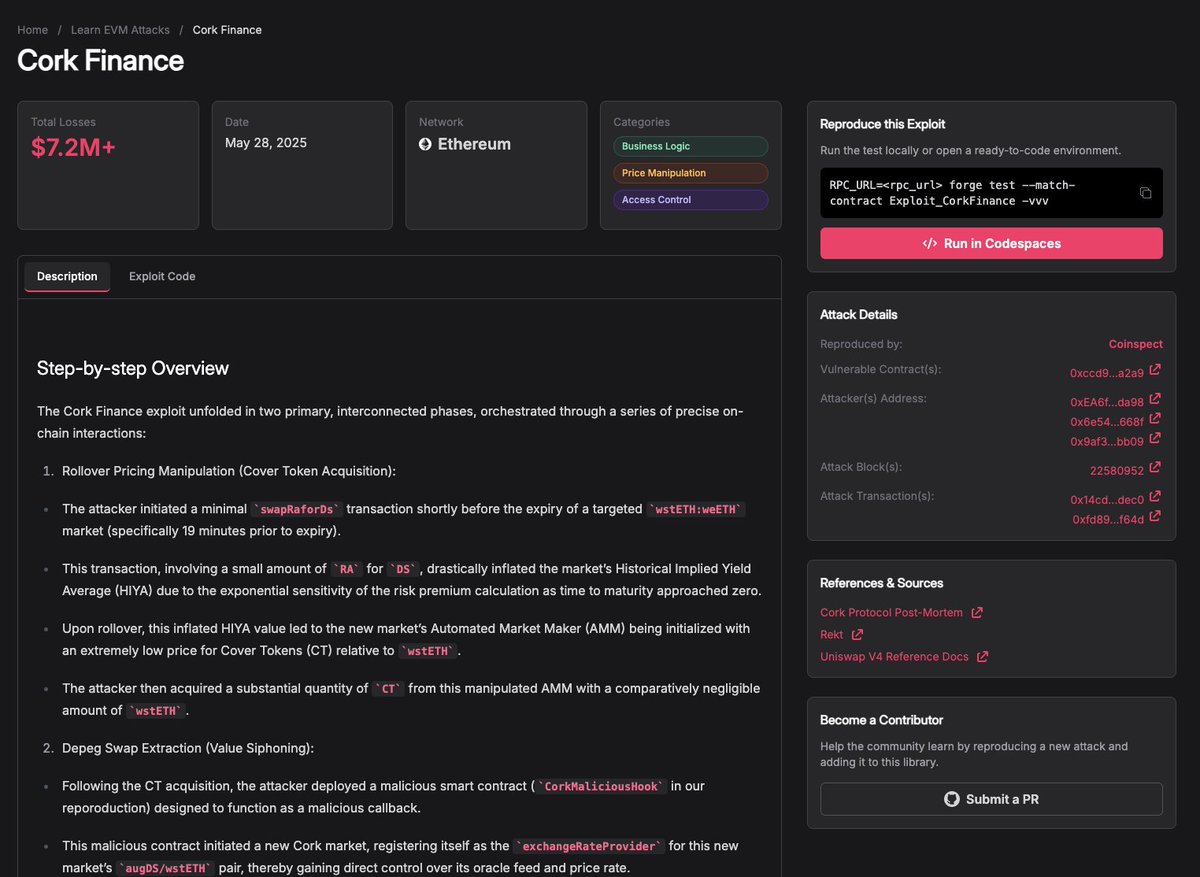Open attacker address 0x9af3...bb09
This screenshot has height=877, width=1200.
coord(1106,441)
